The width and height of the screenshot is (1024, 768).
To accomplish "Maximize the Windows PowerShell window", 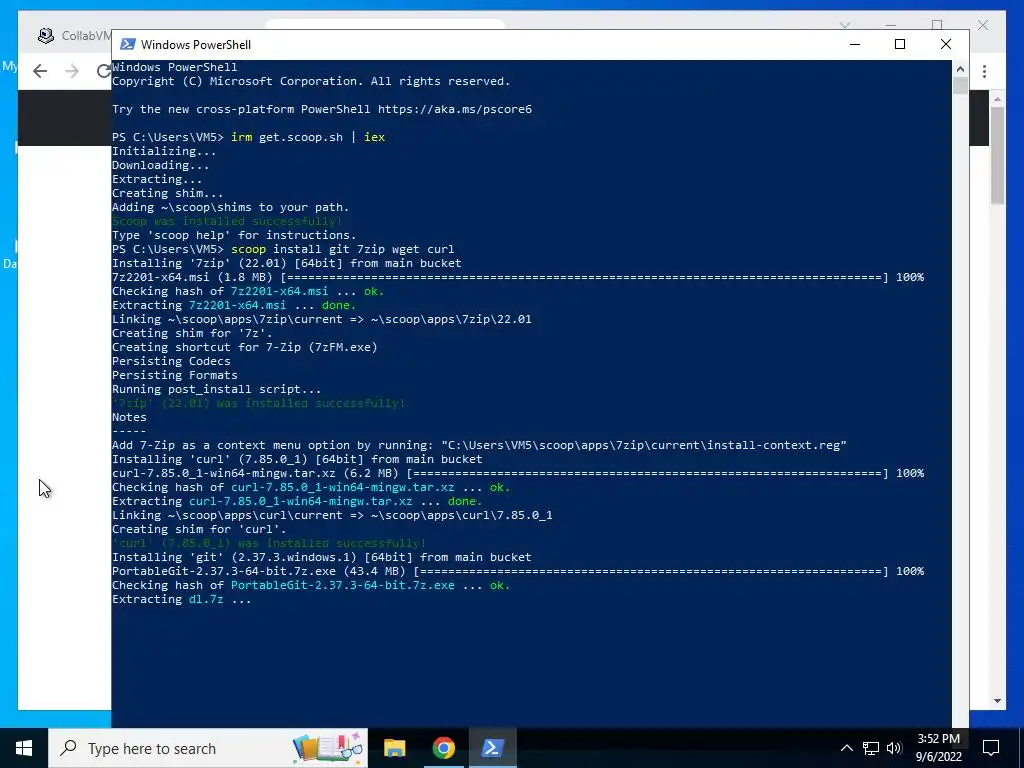I will point(900,44).
